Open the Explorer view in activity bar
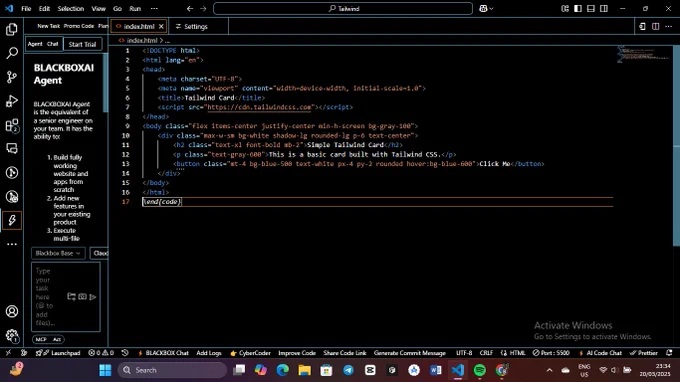 click(x=12, y=29)
